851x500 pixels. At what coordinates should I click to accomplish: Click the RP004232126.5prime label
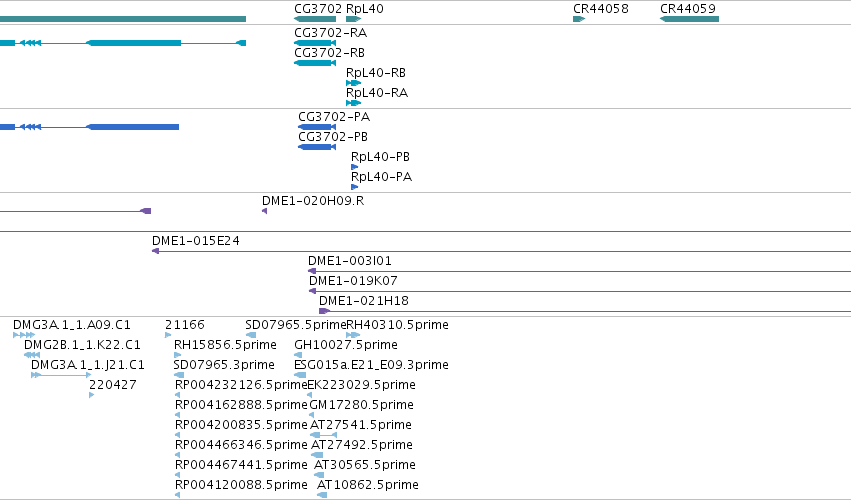tap(242, 385)
